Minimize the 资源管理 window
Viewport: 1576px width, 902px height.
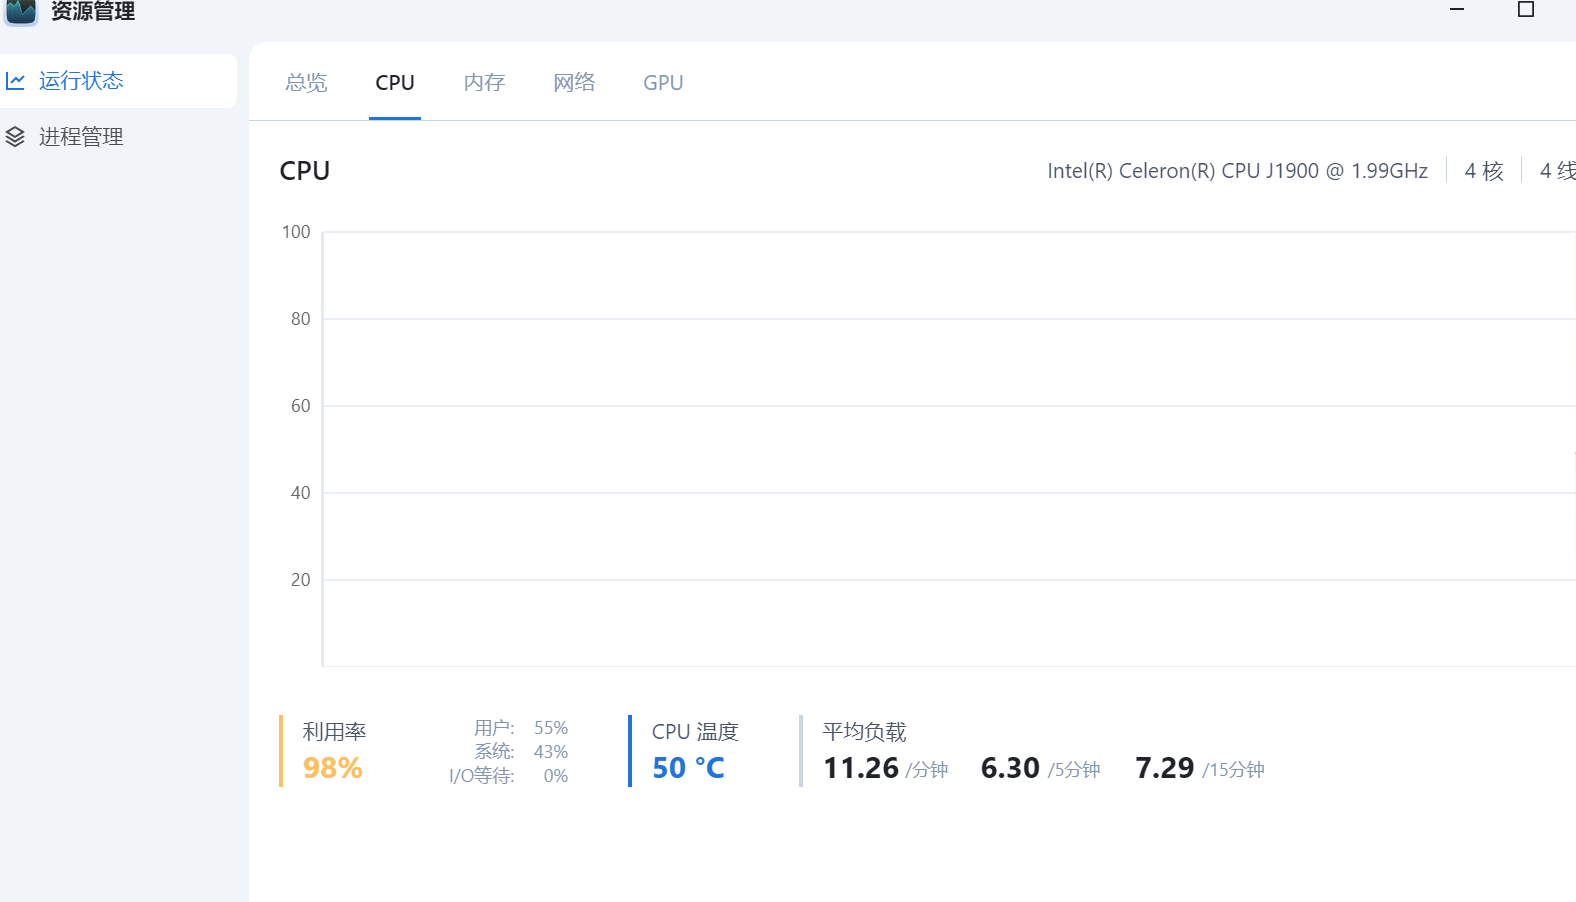[x=1457, y=10]
